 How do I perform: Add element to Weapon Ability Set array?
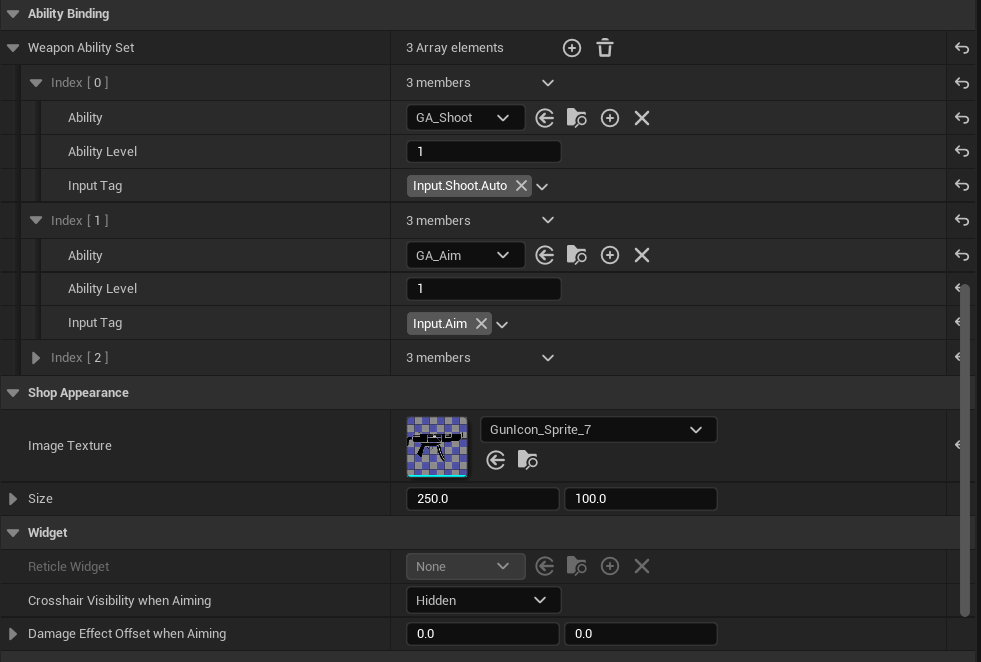572,48
